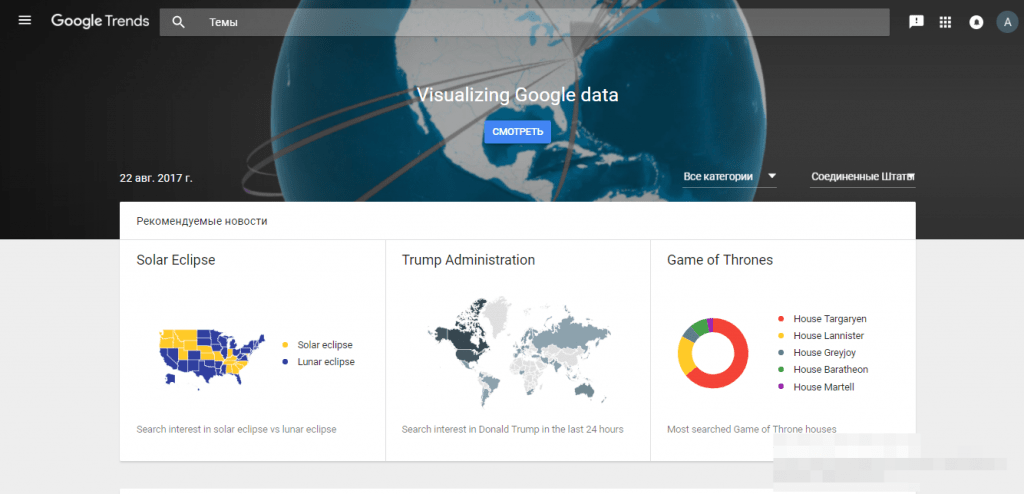The height and width of the screenshot is (494, 1024).
Task: Select the yellow Solar eclipse legend dot
Action: click(285, 345)
